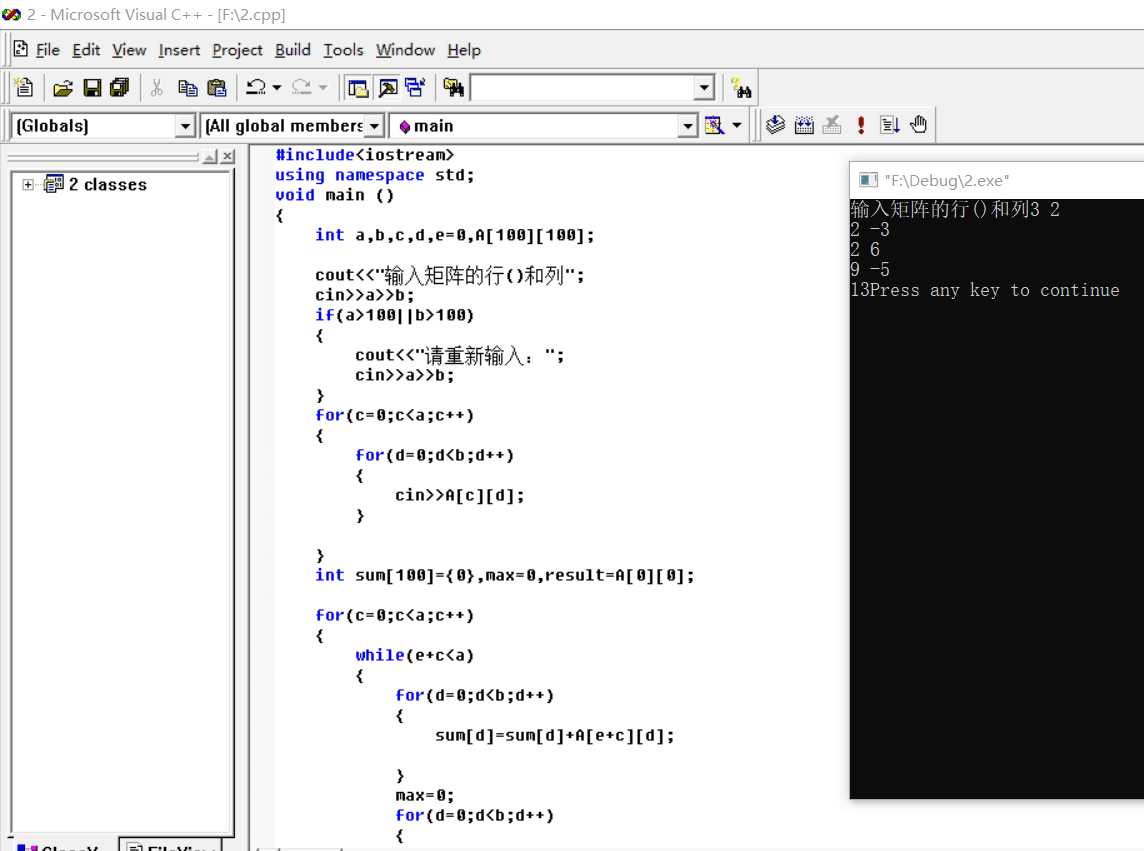Open the File menu
Image resolution: width=1144 pixels, height=851 pixels.
(47, 50)
